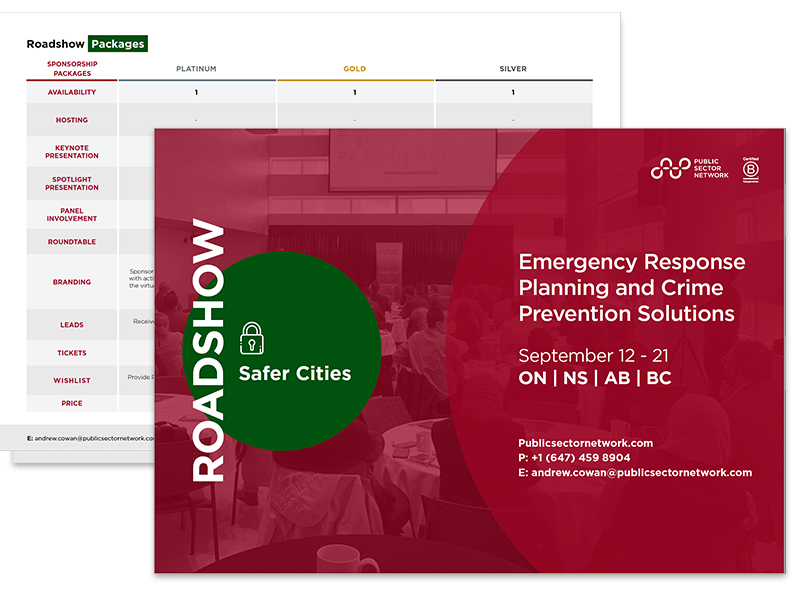This screenshot has width=803, height=592.
Task: Click the Certified B Corporation badge
Action: pos(750,168)
